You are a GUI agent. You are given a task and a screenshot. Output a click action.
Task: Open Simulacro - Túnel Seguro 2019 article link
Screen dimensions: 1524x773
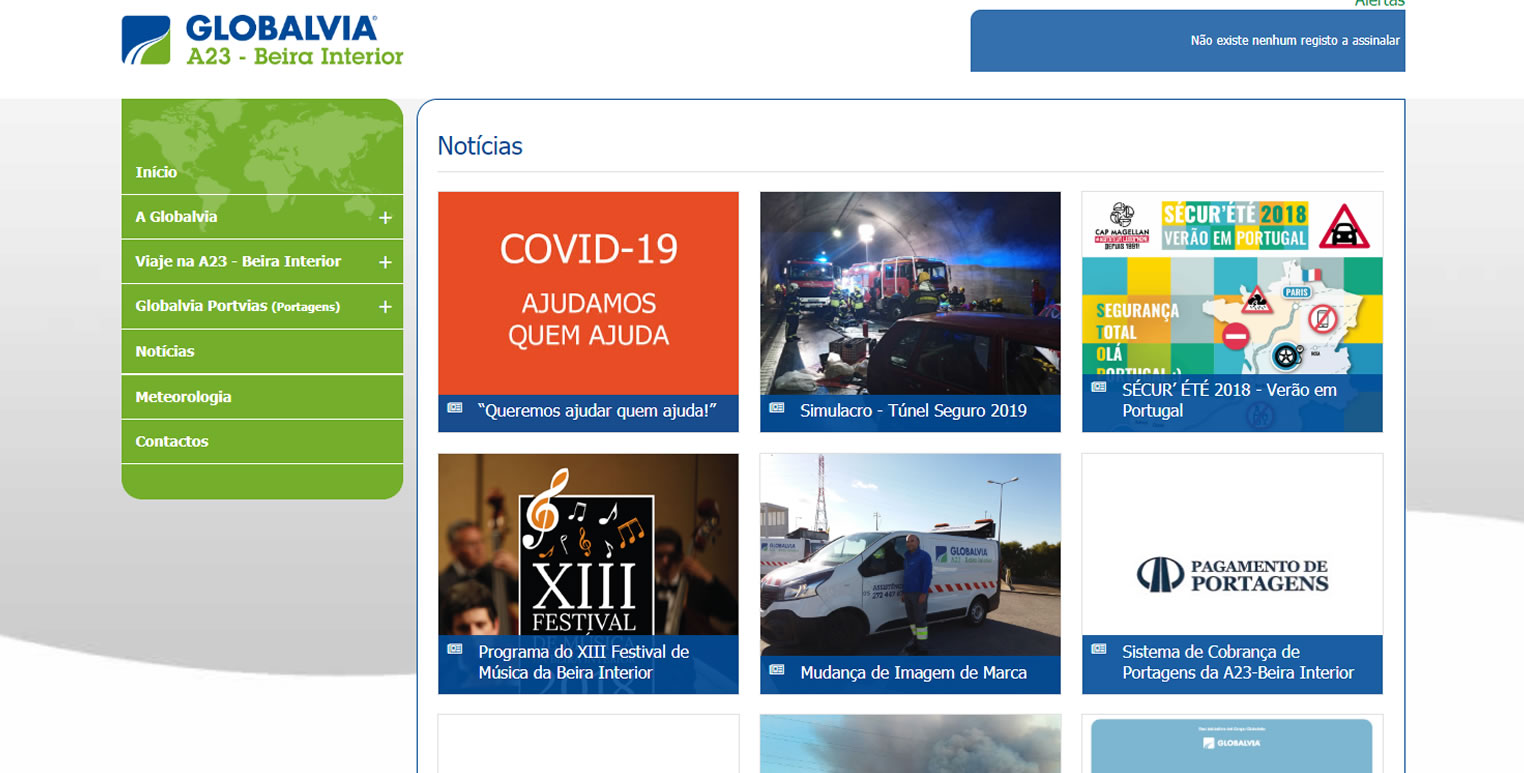(x=913, y=410)
